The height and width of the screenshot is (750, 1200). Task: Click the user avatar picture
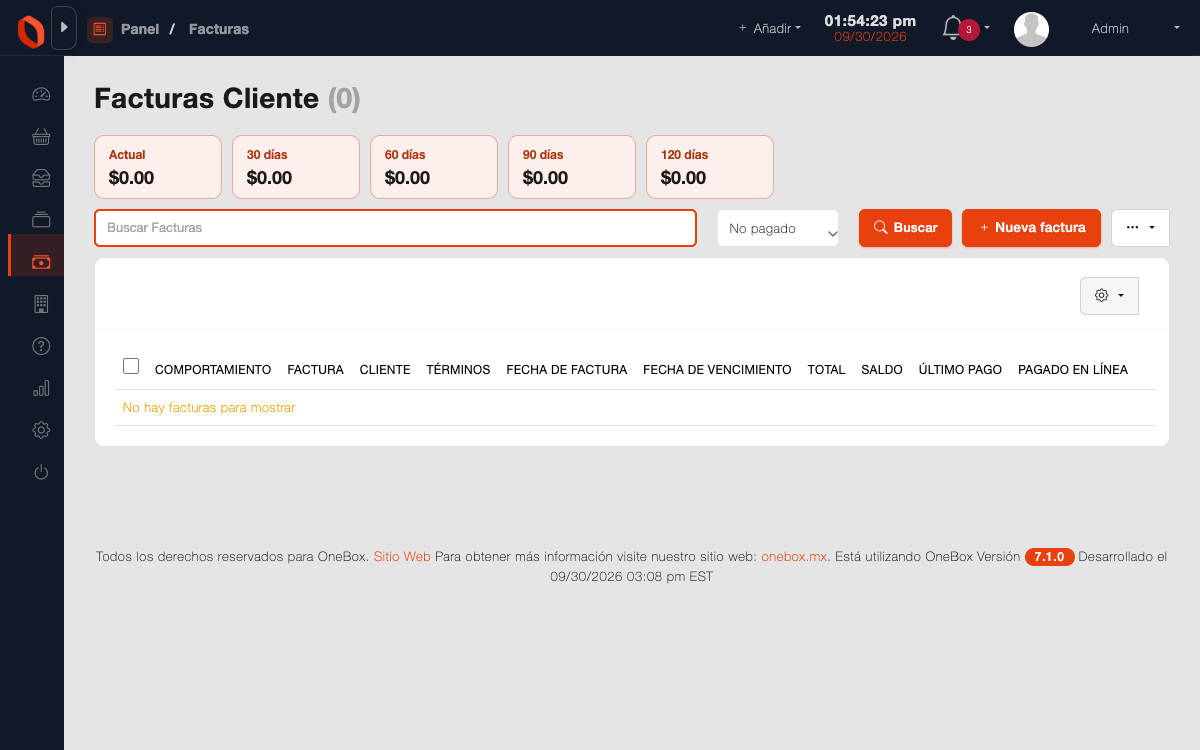[1031, 29]
